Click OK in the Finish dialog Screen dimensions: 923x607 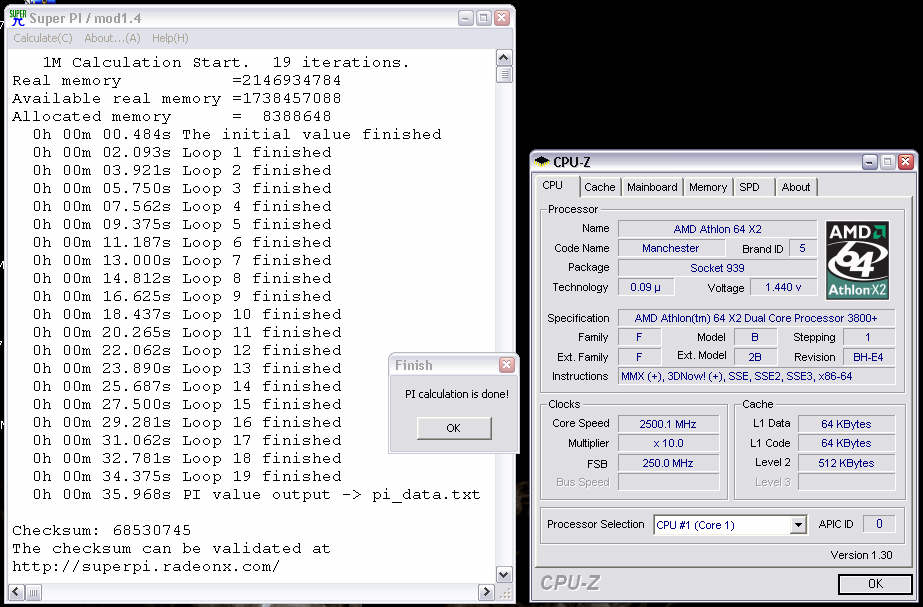(453, 428)
